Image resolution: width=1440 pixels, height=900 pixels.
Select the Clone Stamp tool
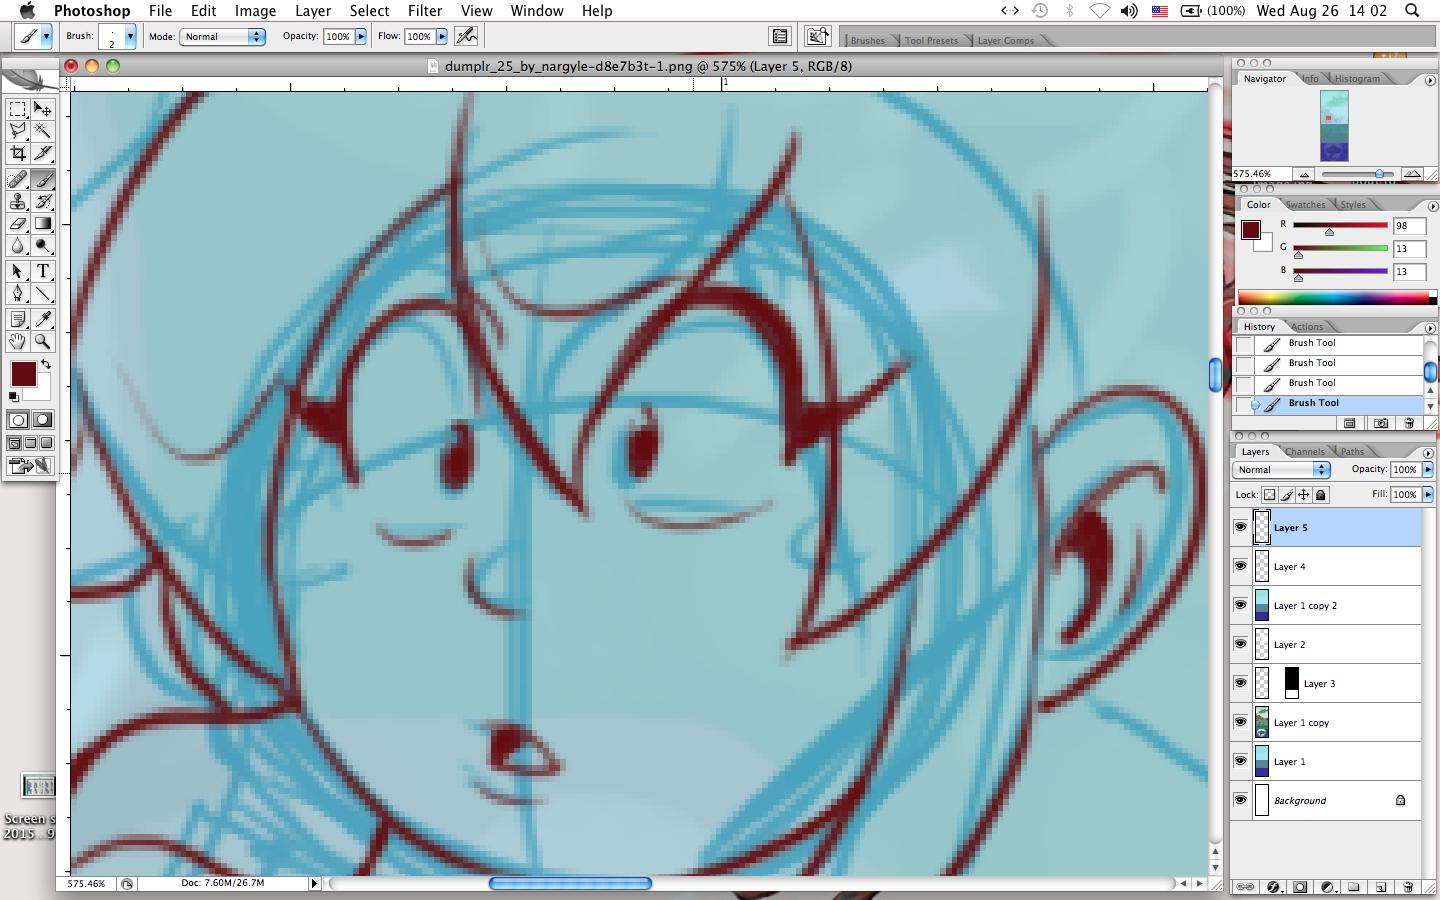click(x=18, y=201)
